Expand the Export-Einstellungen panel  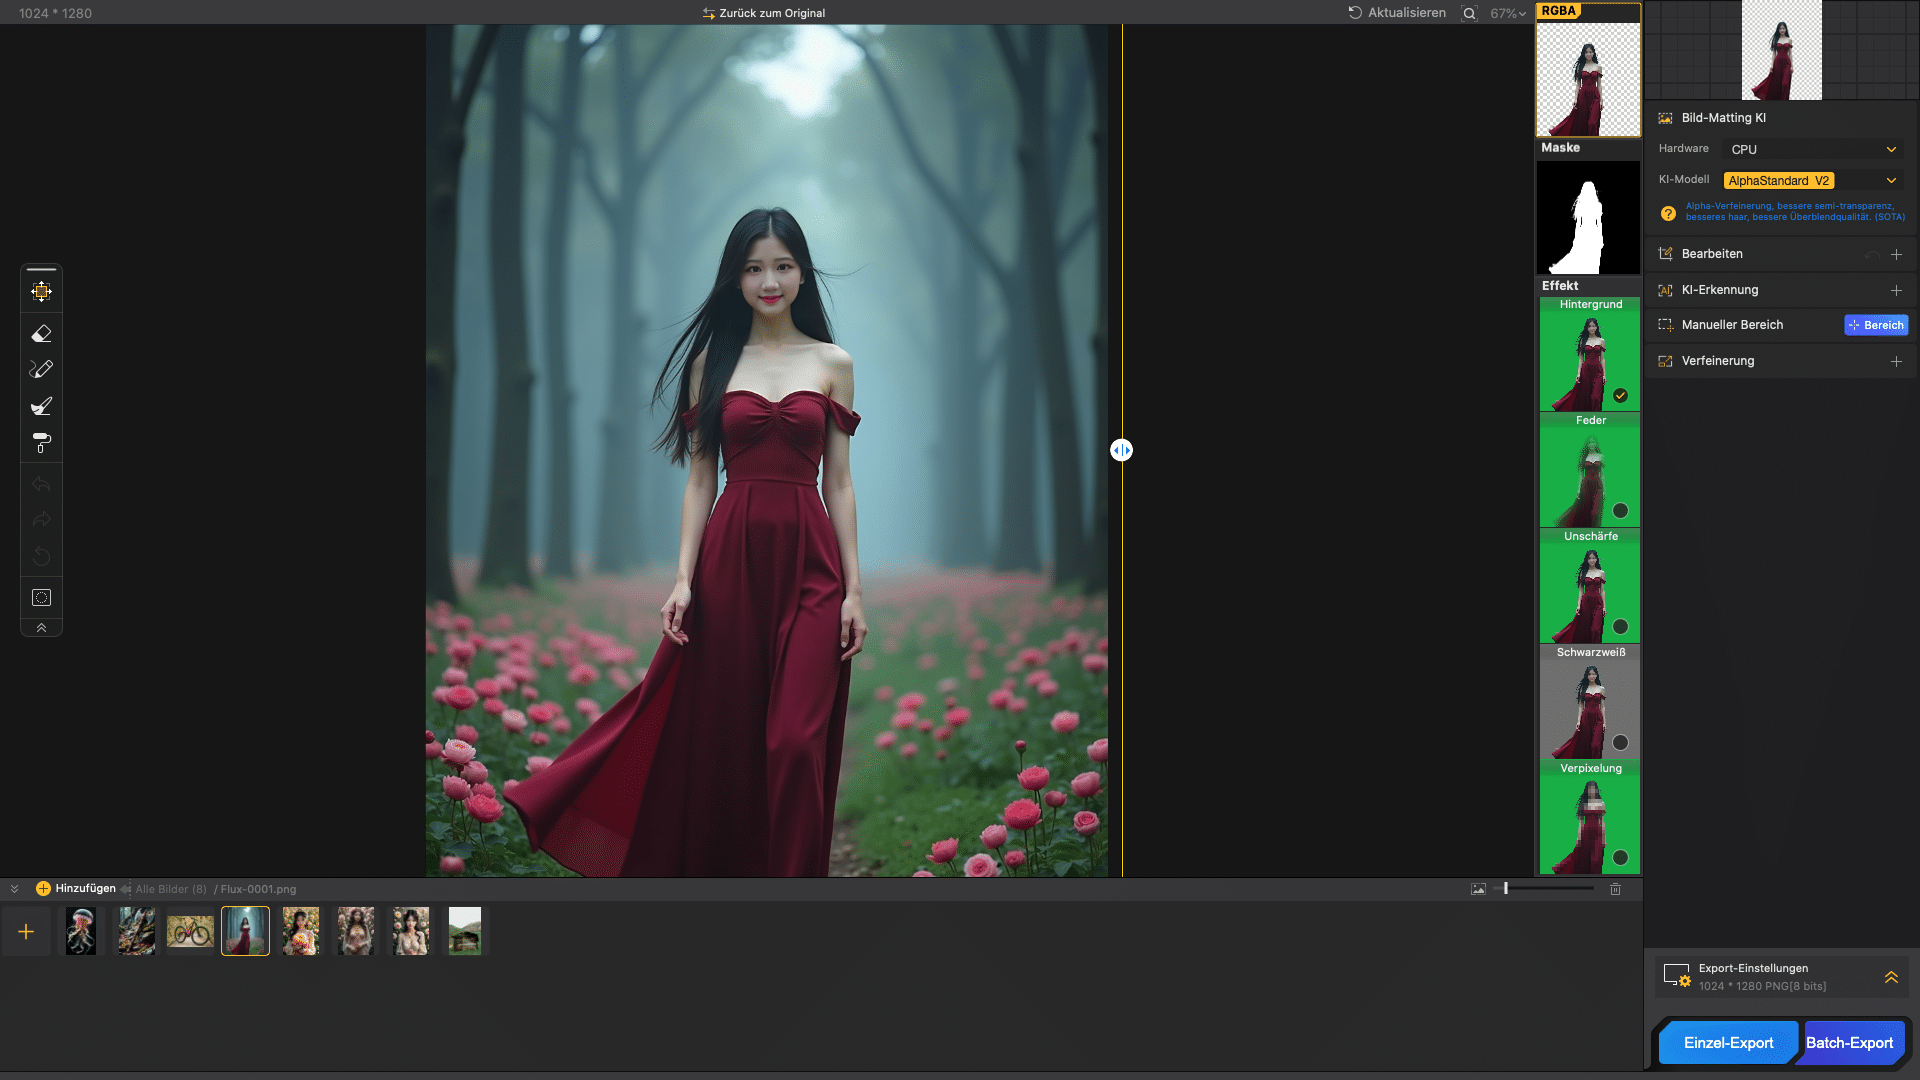1890,977
